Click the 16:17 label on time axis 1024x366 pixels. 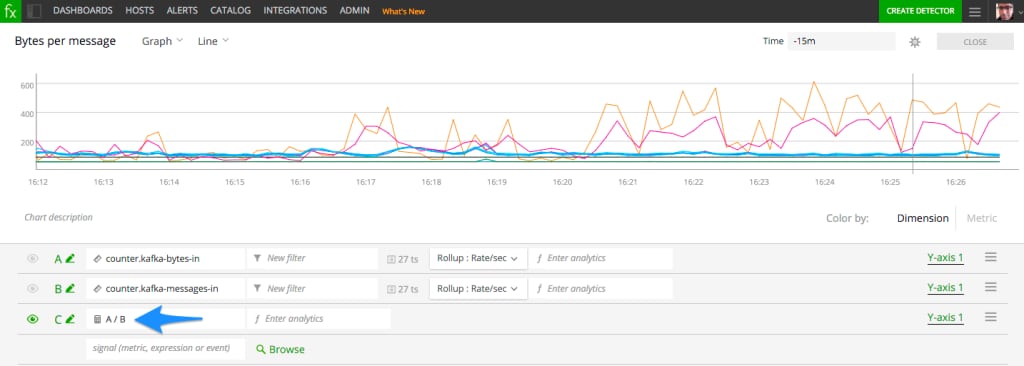coord(366,182)
